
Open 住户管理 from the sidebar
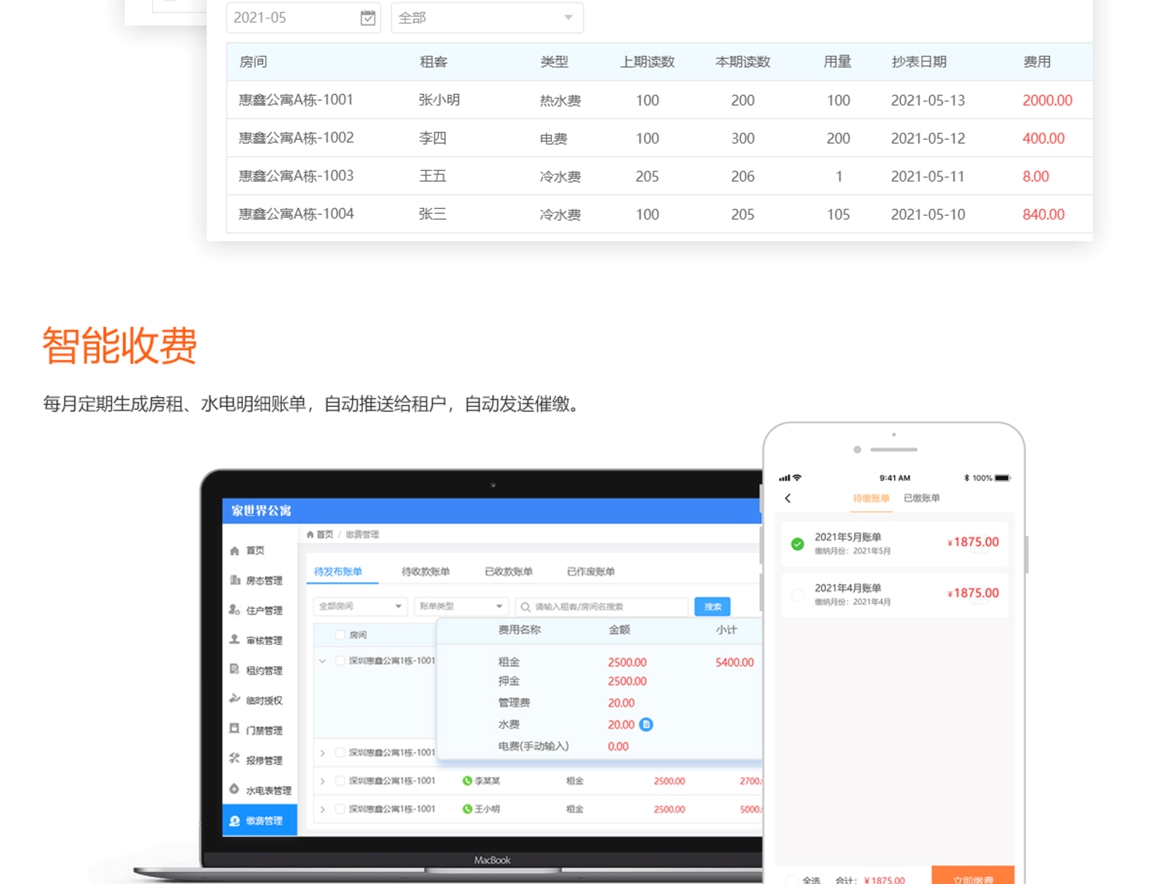[235, 610]
